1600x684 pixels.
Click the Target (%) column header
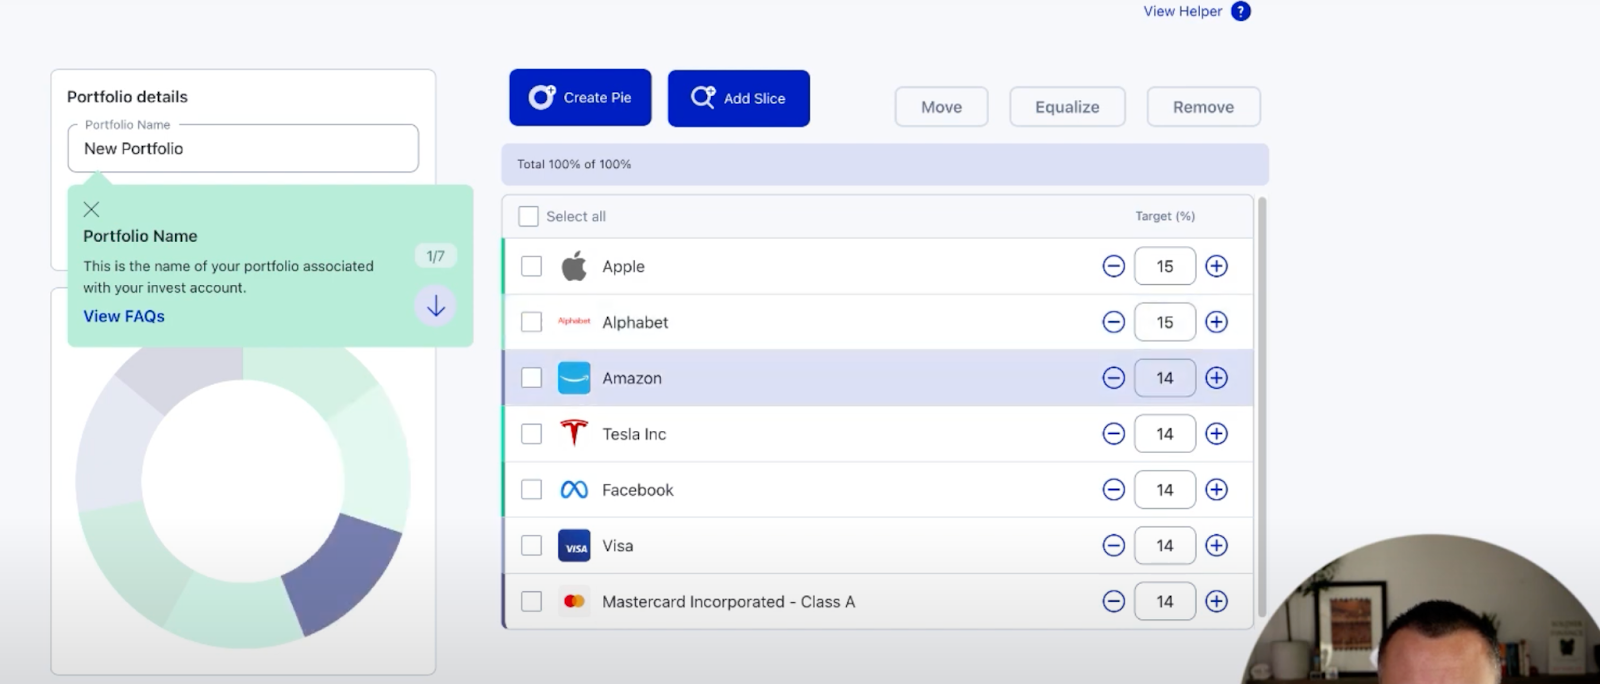coord(1165,216)
